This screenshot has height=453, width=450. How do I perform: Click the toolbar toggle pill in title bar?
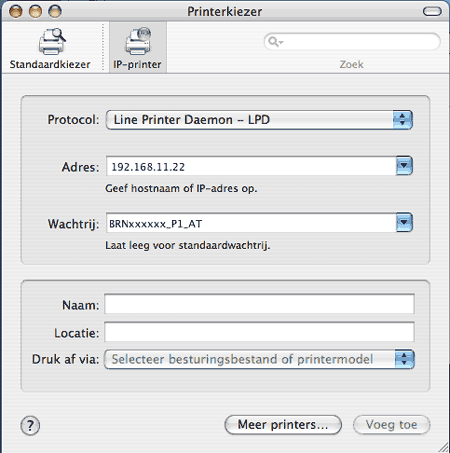[x=432, y=12]
